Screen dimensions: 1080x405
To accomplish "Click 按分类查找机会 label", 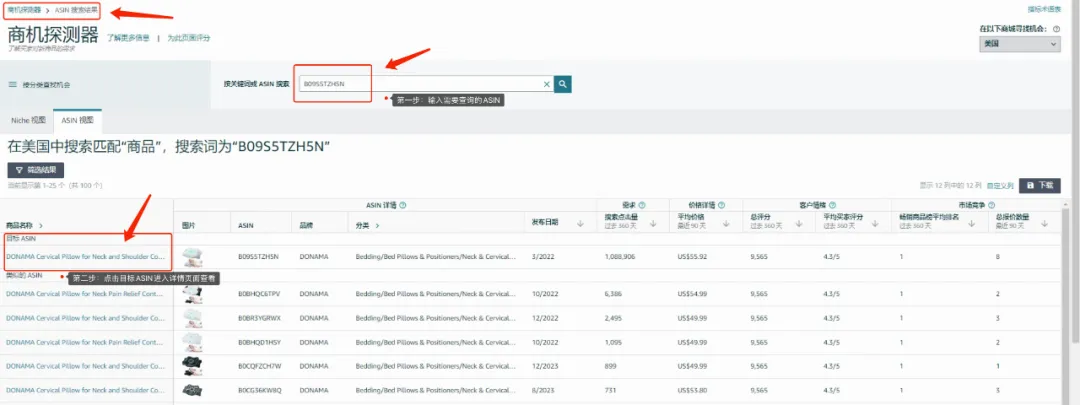I will click(x=46, y=85).
